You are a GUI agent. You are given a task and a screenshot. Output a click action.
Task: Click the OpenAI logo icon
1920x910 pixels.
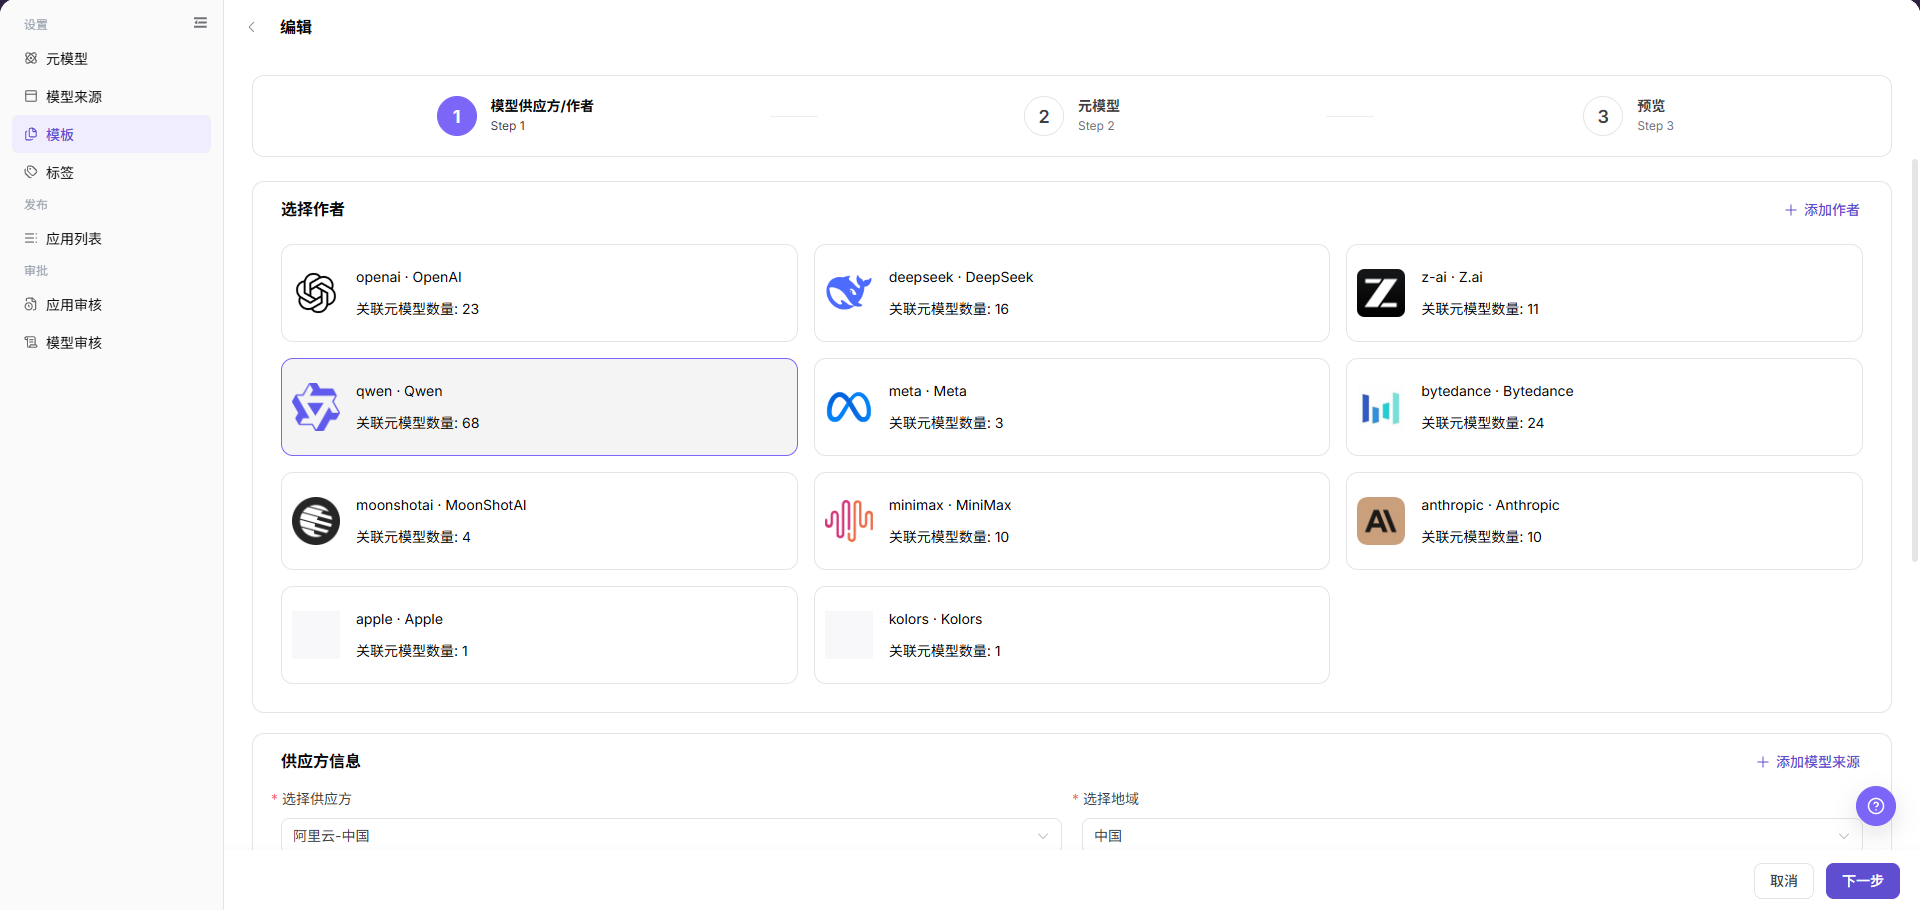(x=316, y=293)
